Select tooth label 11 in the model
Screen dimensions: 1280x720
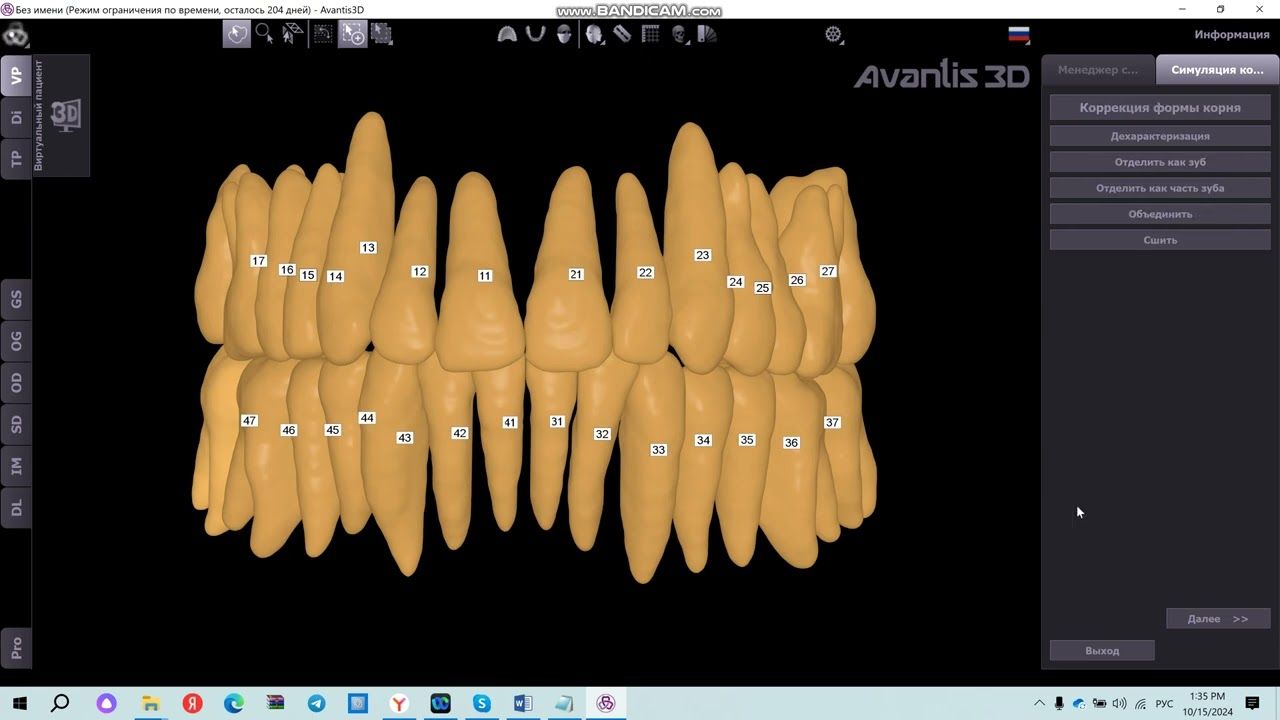[485, 276]
